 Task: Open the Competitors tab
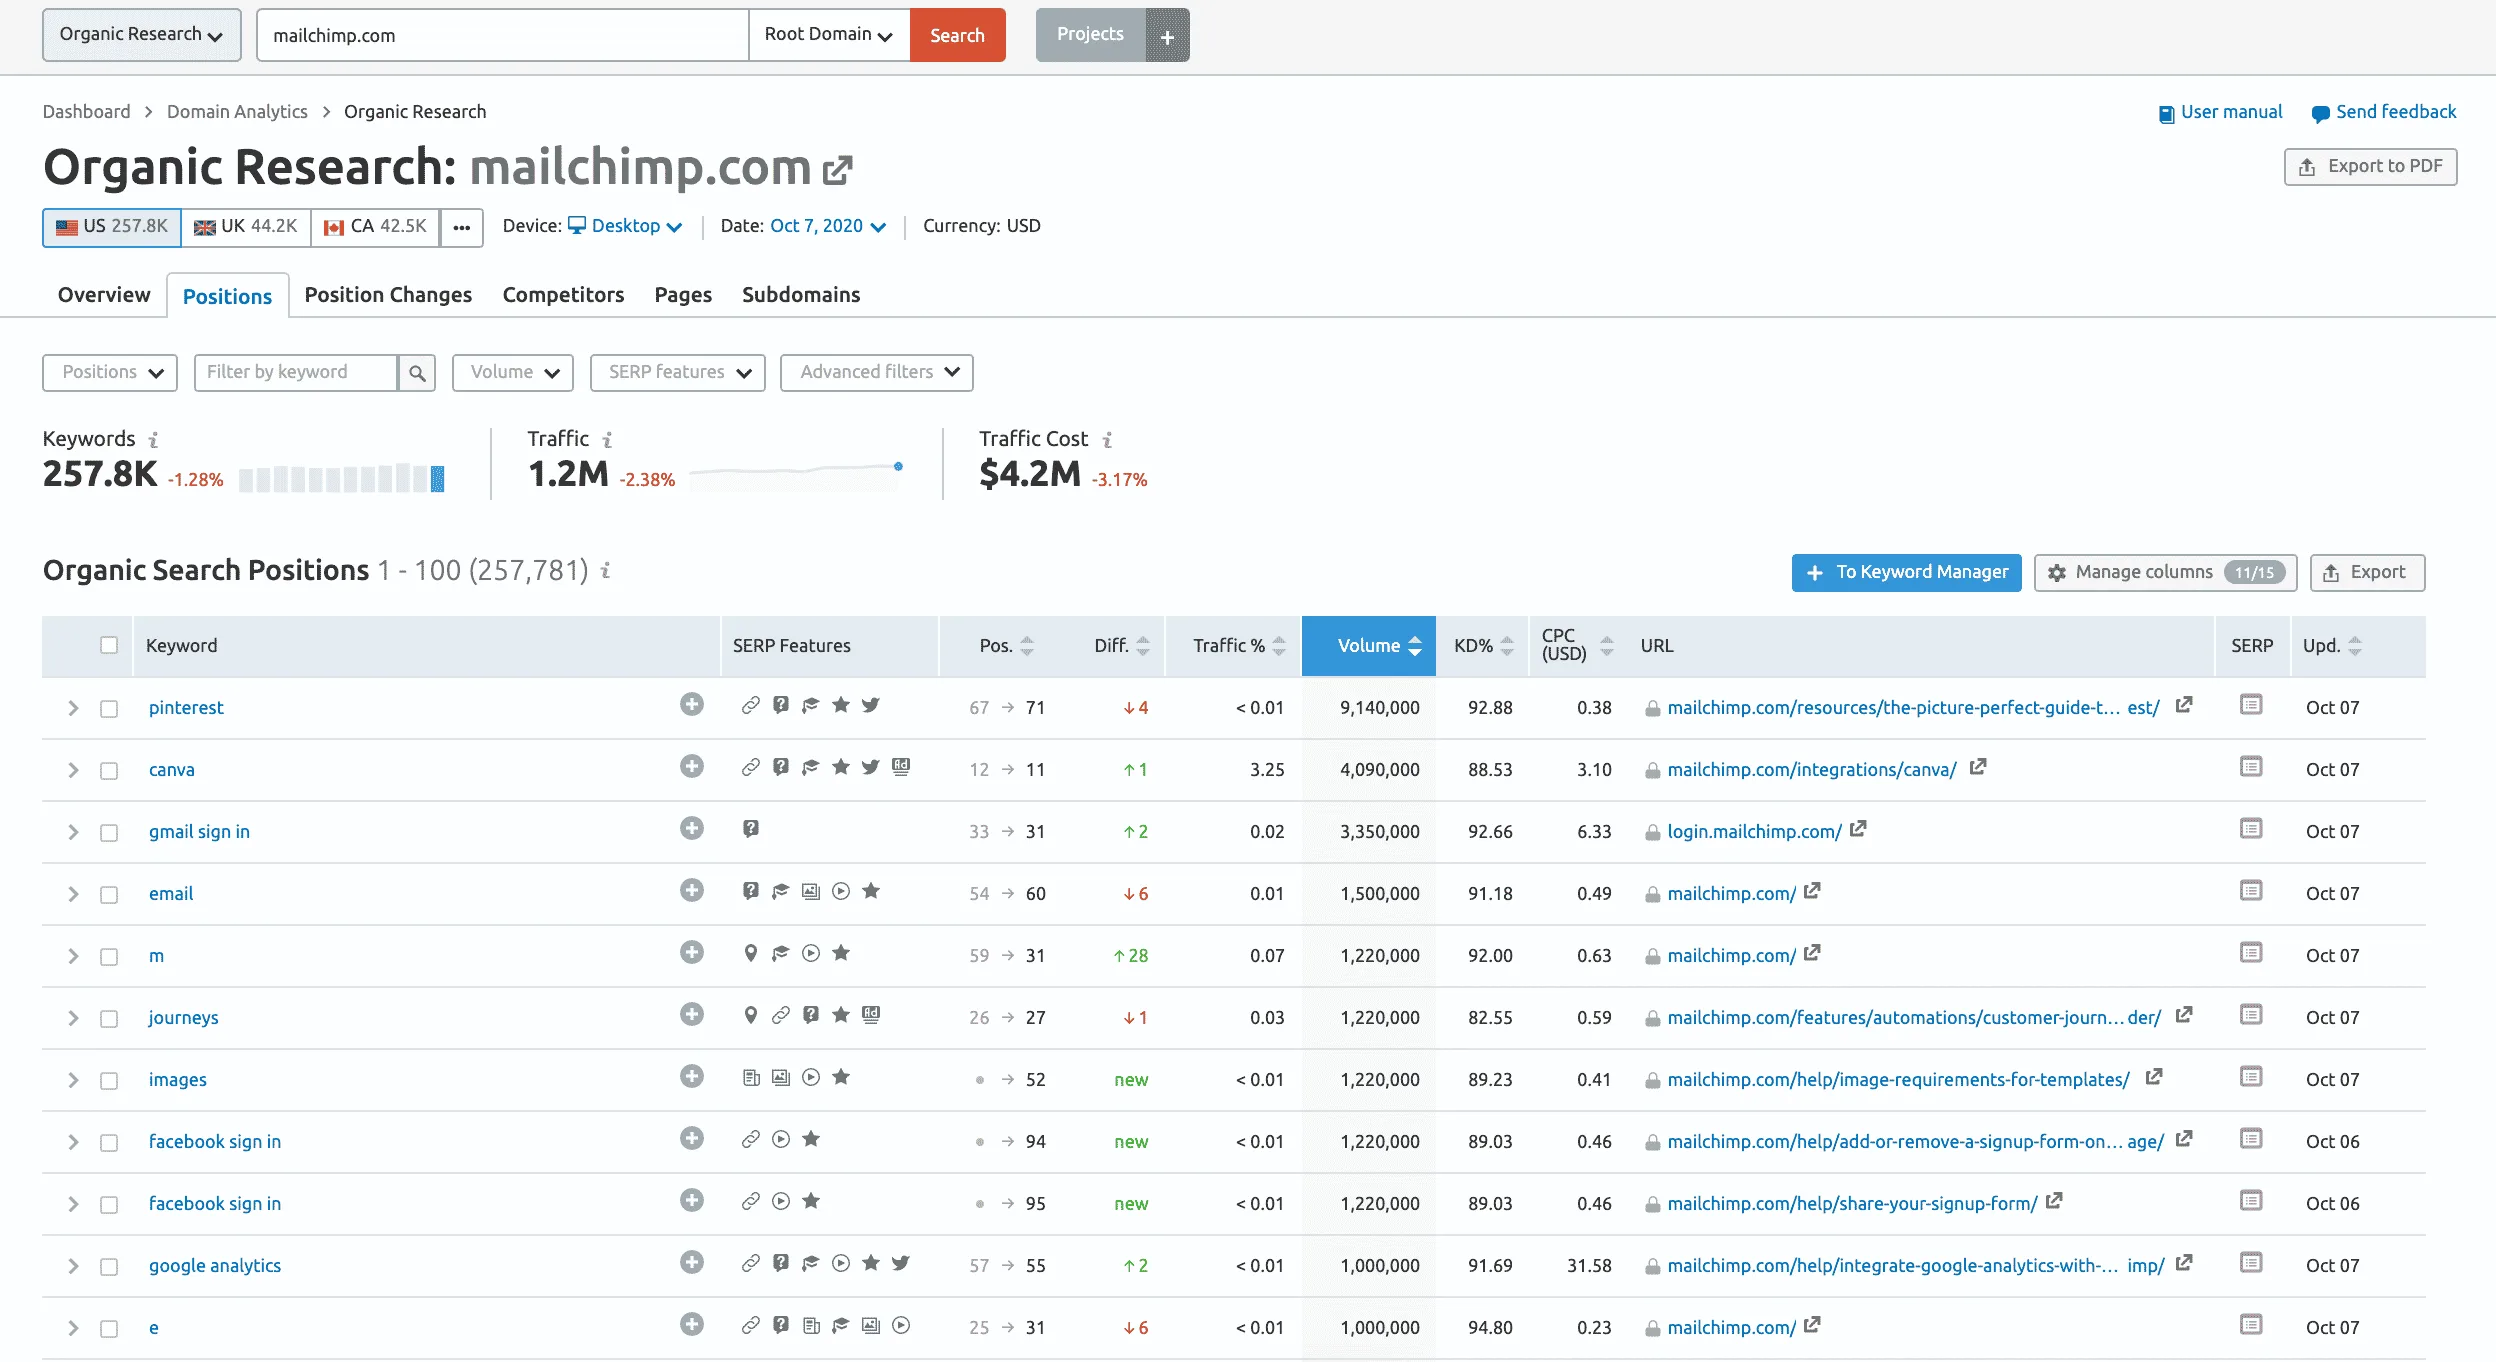pyautogui.click(x=563, y=295)
